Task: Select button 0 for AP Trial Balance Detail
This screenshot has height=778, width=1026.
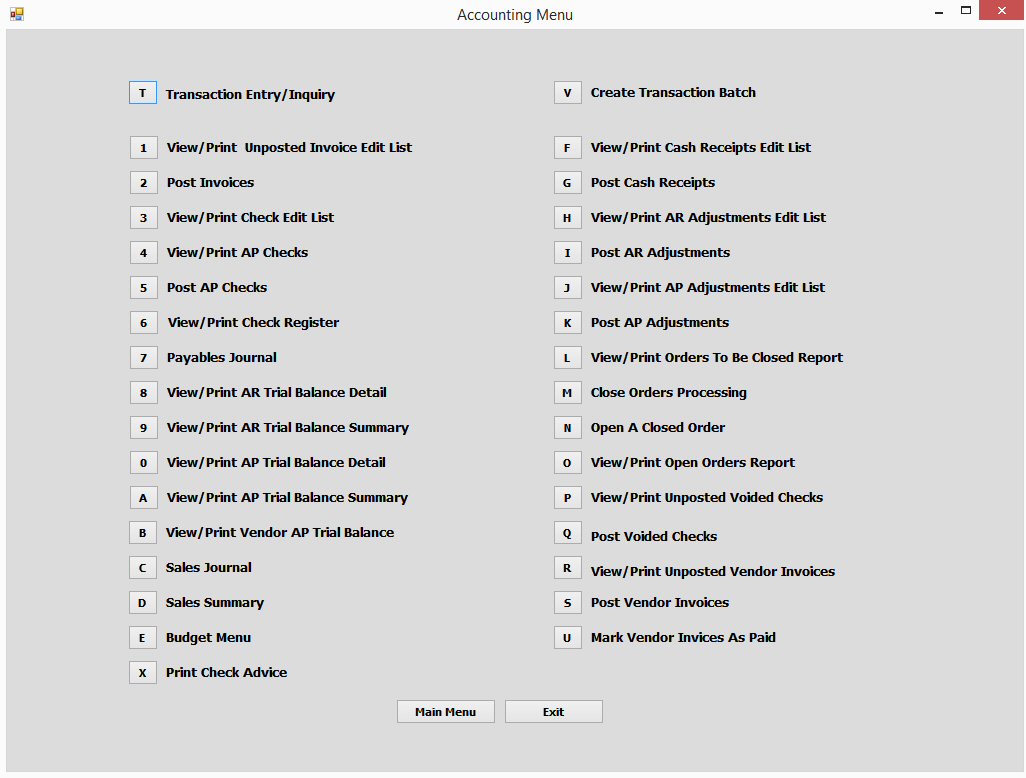Action: [x=143, y=463]
